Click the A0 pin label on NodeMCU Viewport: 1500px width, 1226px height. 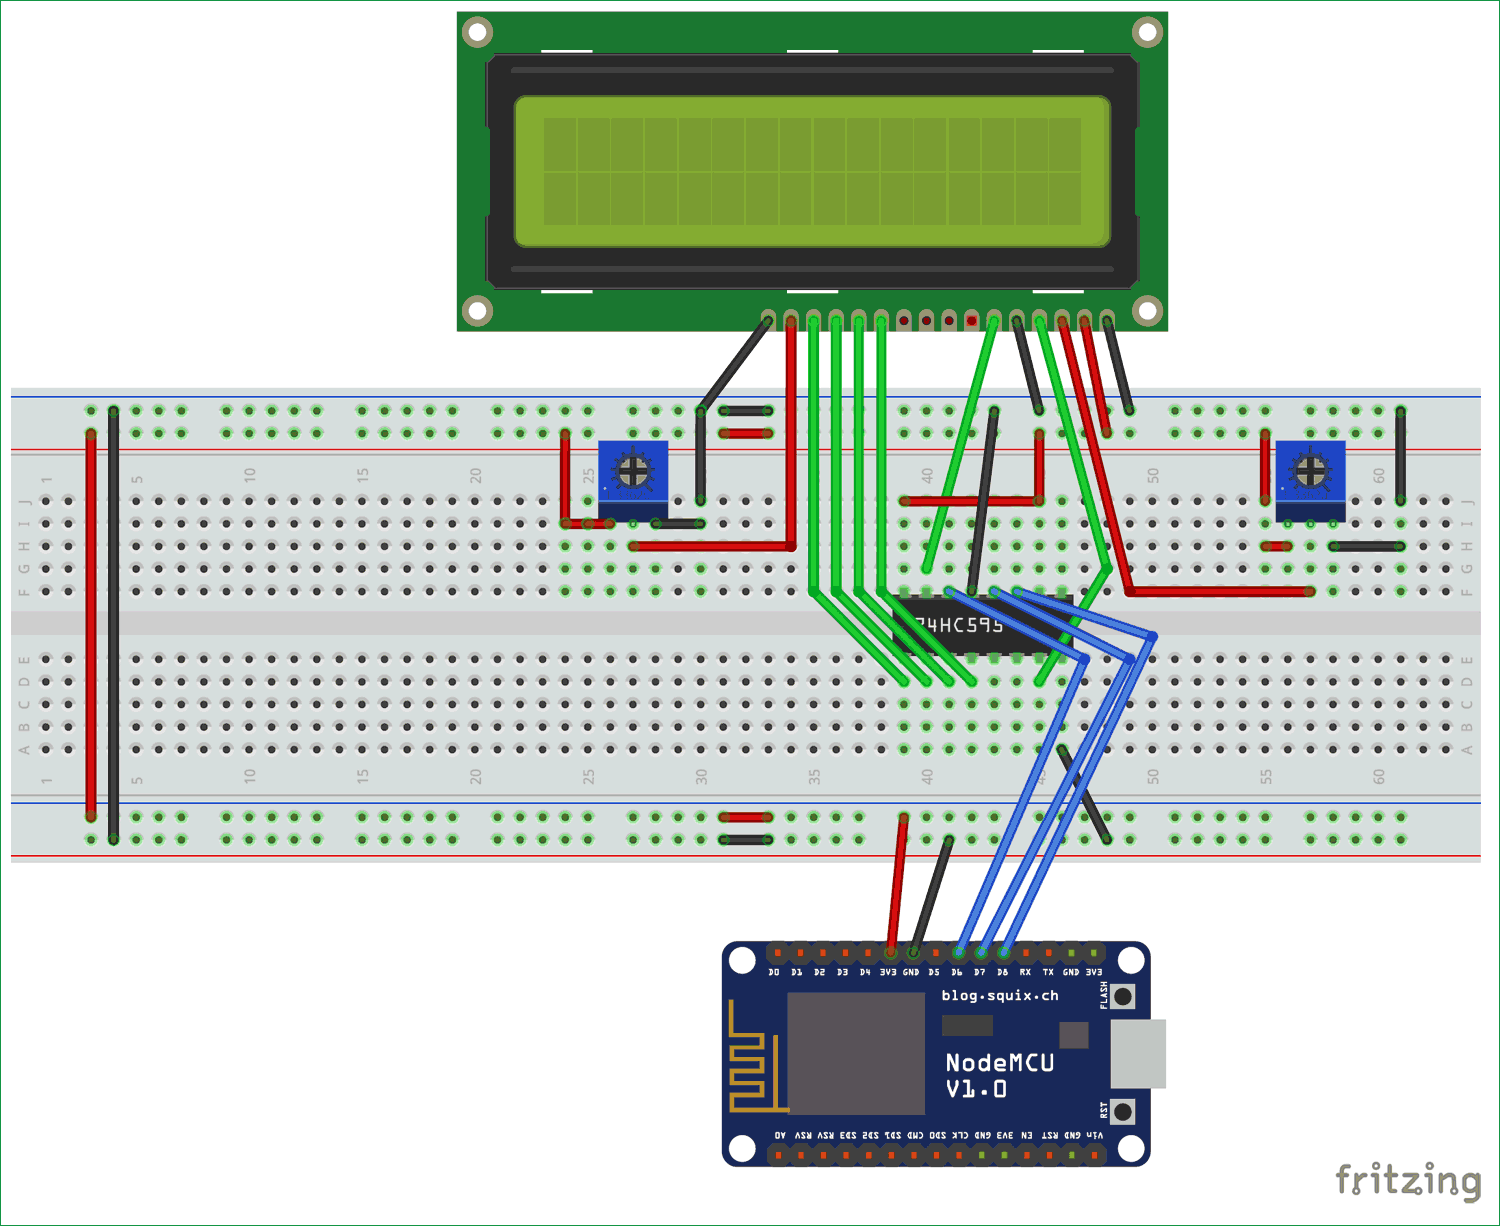[780, 1135]
